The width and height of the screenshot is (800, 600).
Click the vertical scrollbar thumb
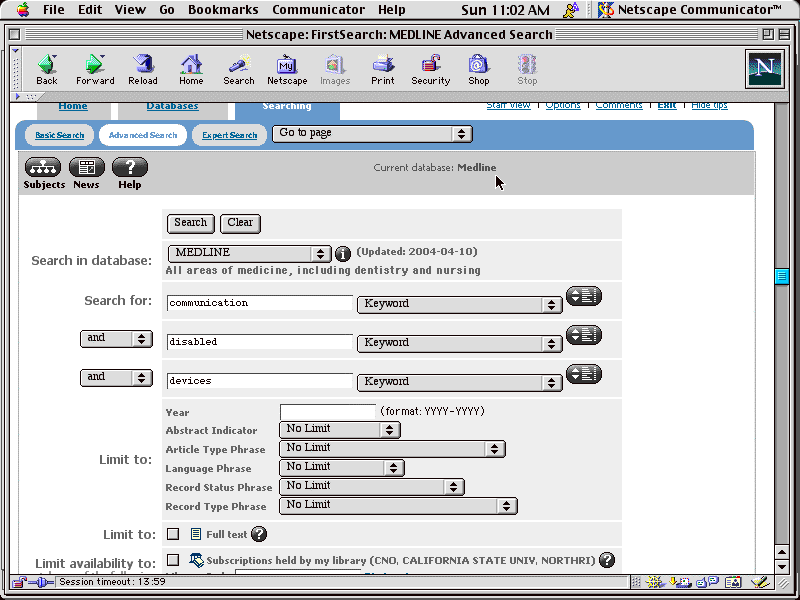click(x=782, y=277)
